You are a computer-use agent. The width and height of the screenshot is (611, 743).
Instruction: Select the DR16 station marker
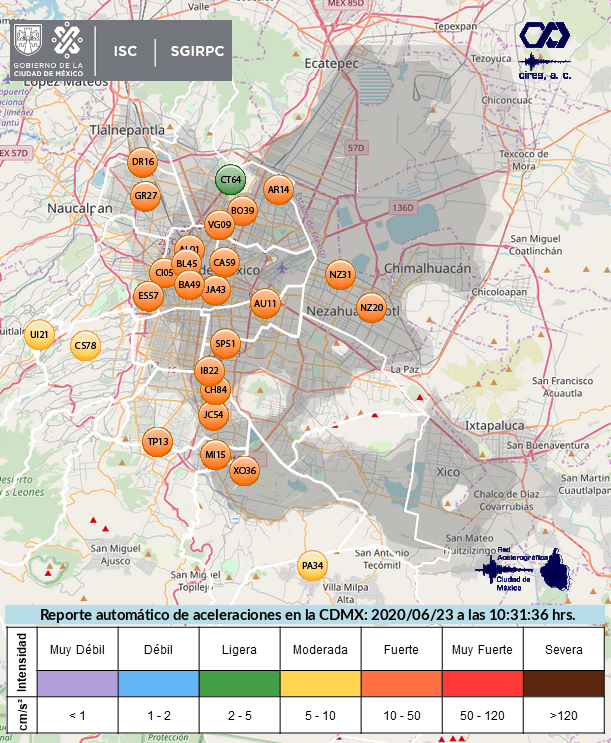point(143,162)
